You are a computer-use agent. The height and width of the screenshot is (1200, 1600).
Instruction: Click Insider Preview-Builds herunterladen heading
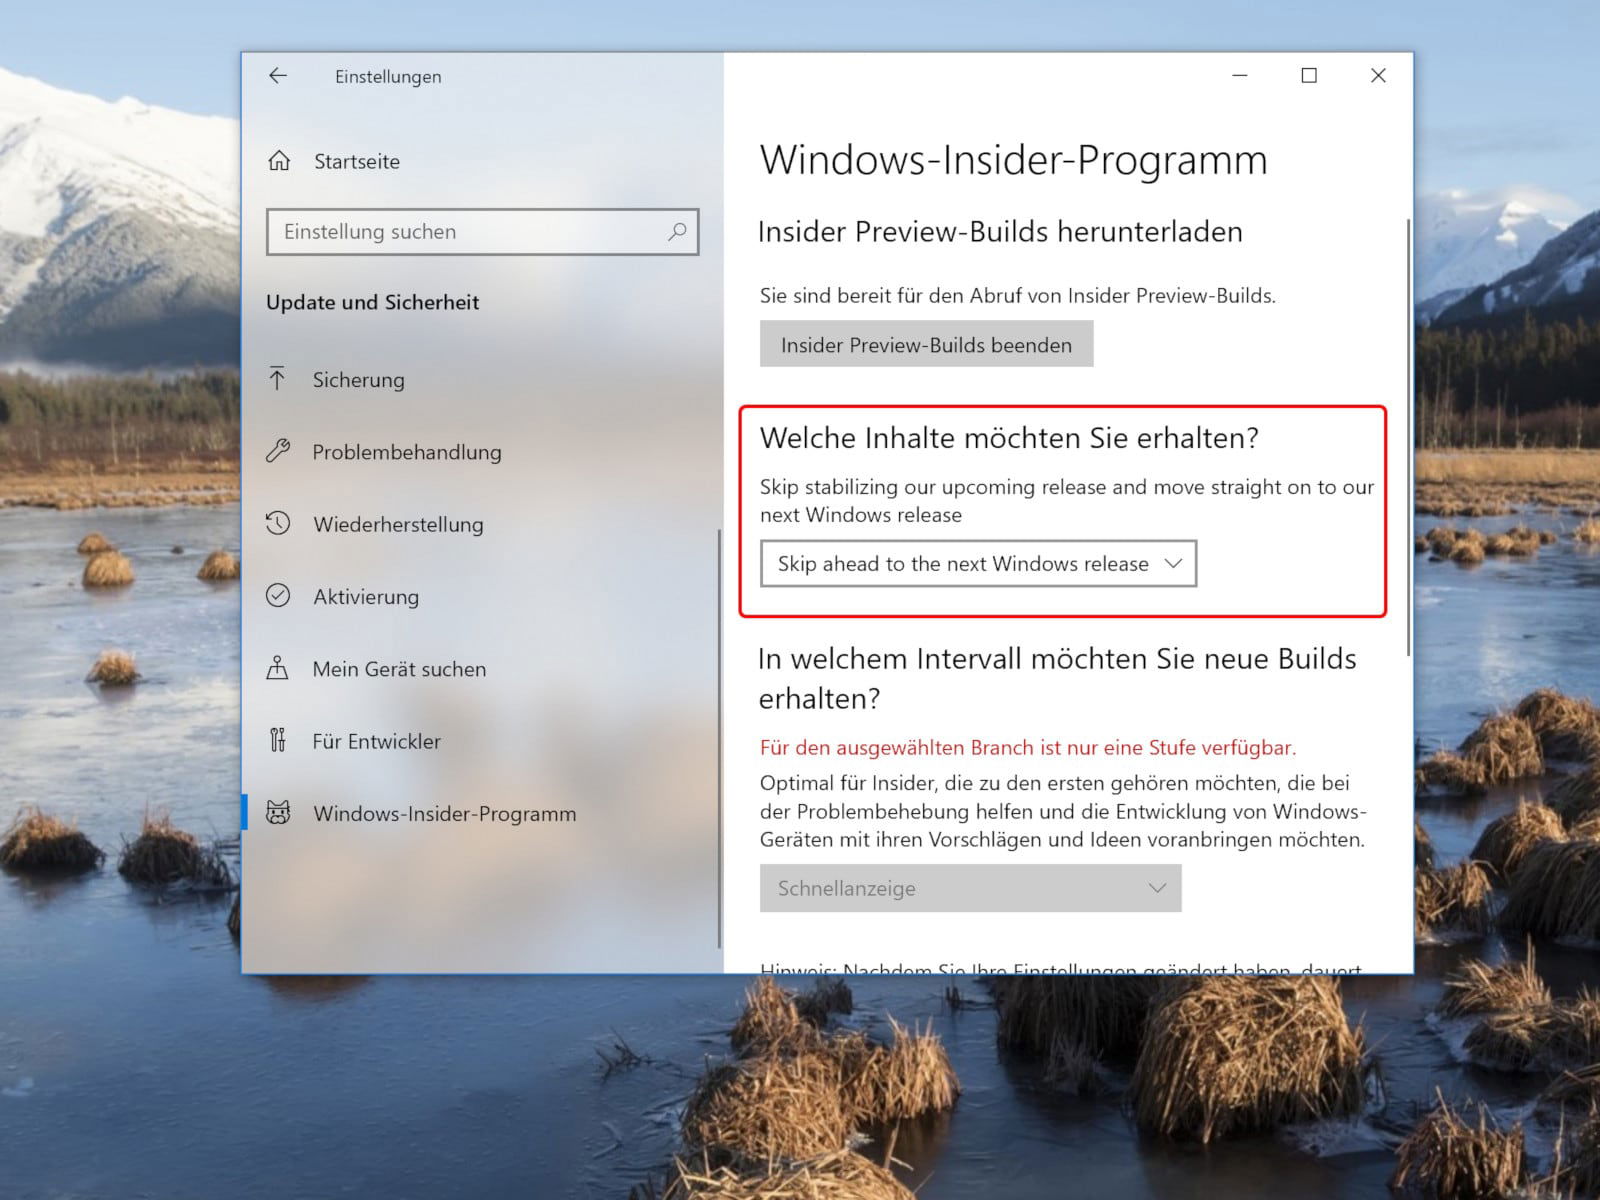tap(1000, 232)
